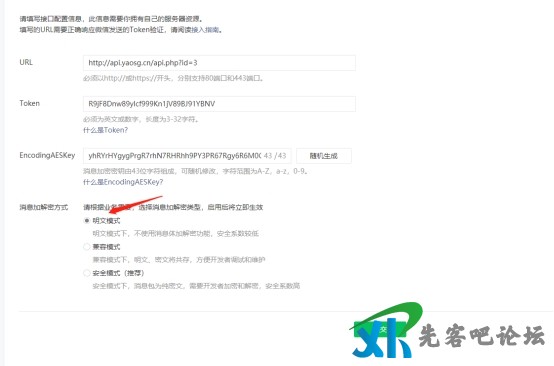The height and width of the screenshot is (366, 554).
Task: Open the 什么是EncodingAESKey? help link
Action: click(x=123, y=182)
